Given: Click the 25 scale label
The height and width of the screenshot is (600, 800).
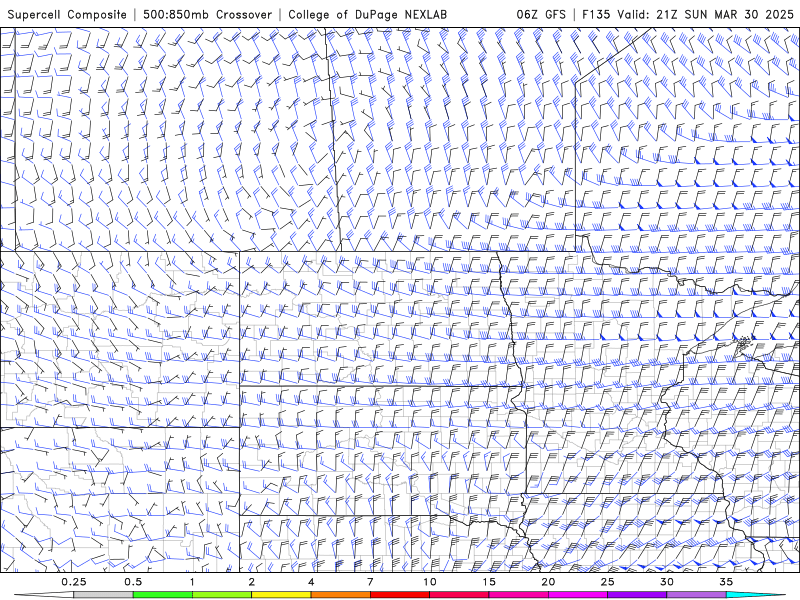Looking at the screenshot, I should [608, 582].
